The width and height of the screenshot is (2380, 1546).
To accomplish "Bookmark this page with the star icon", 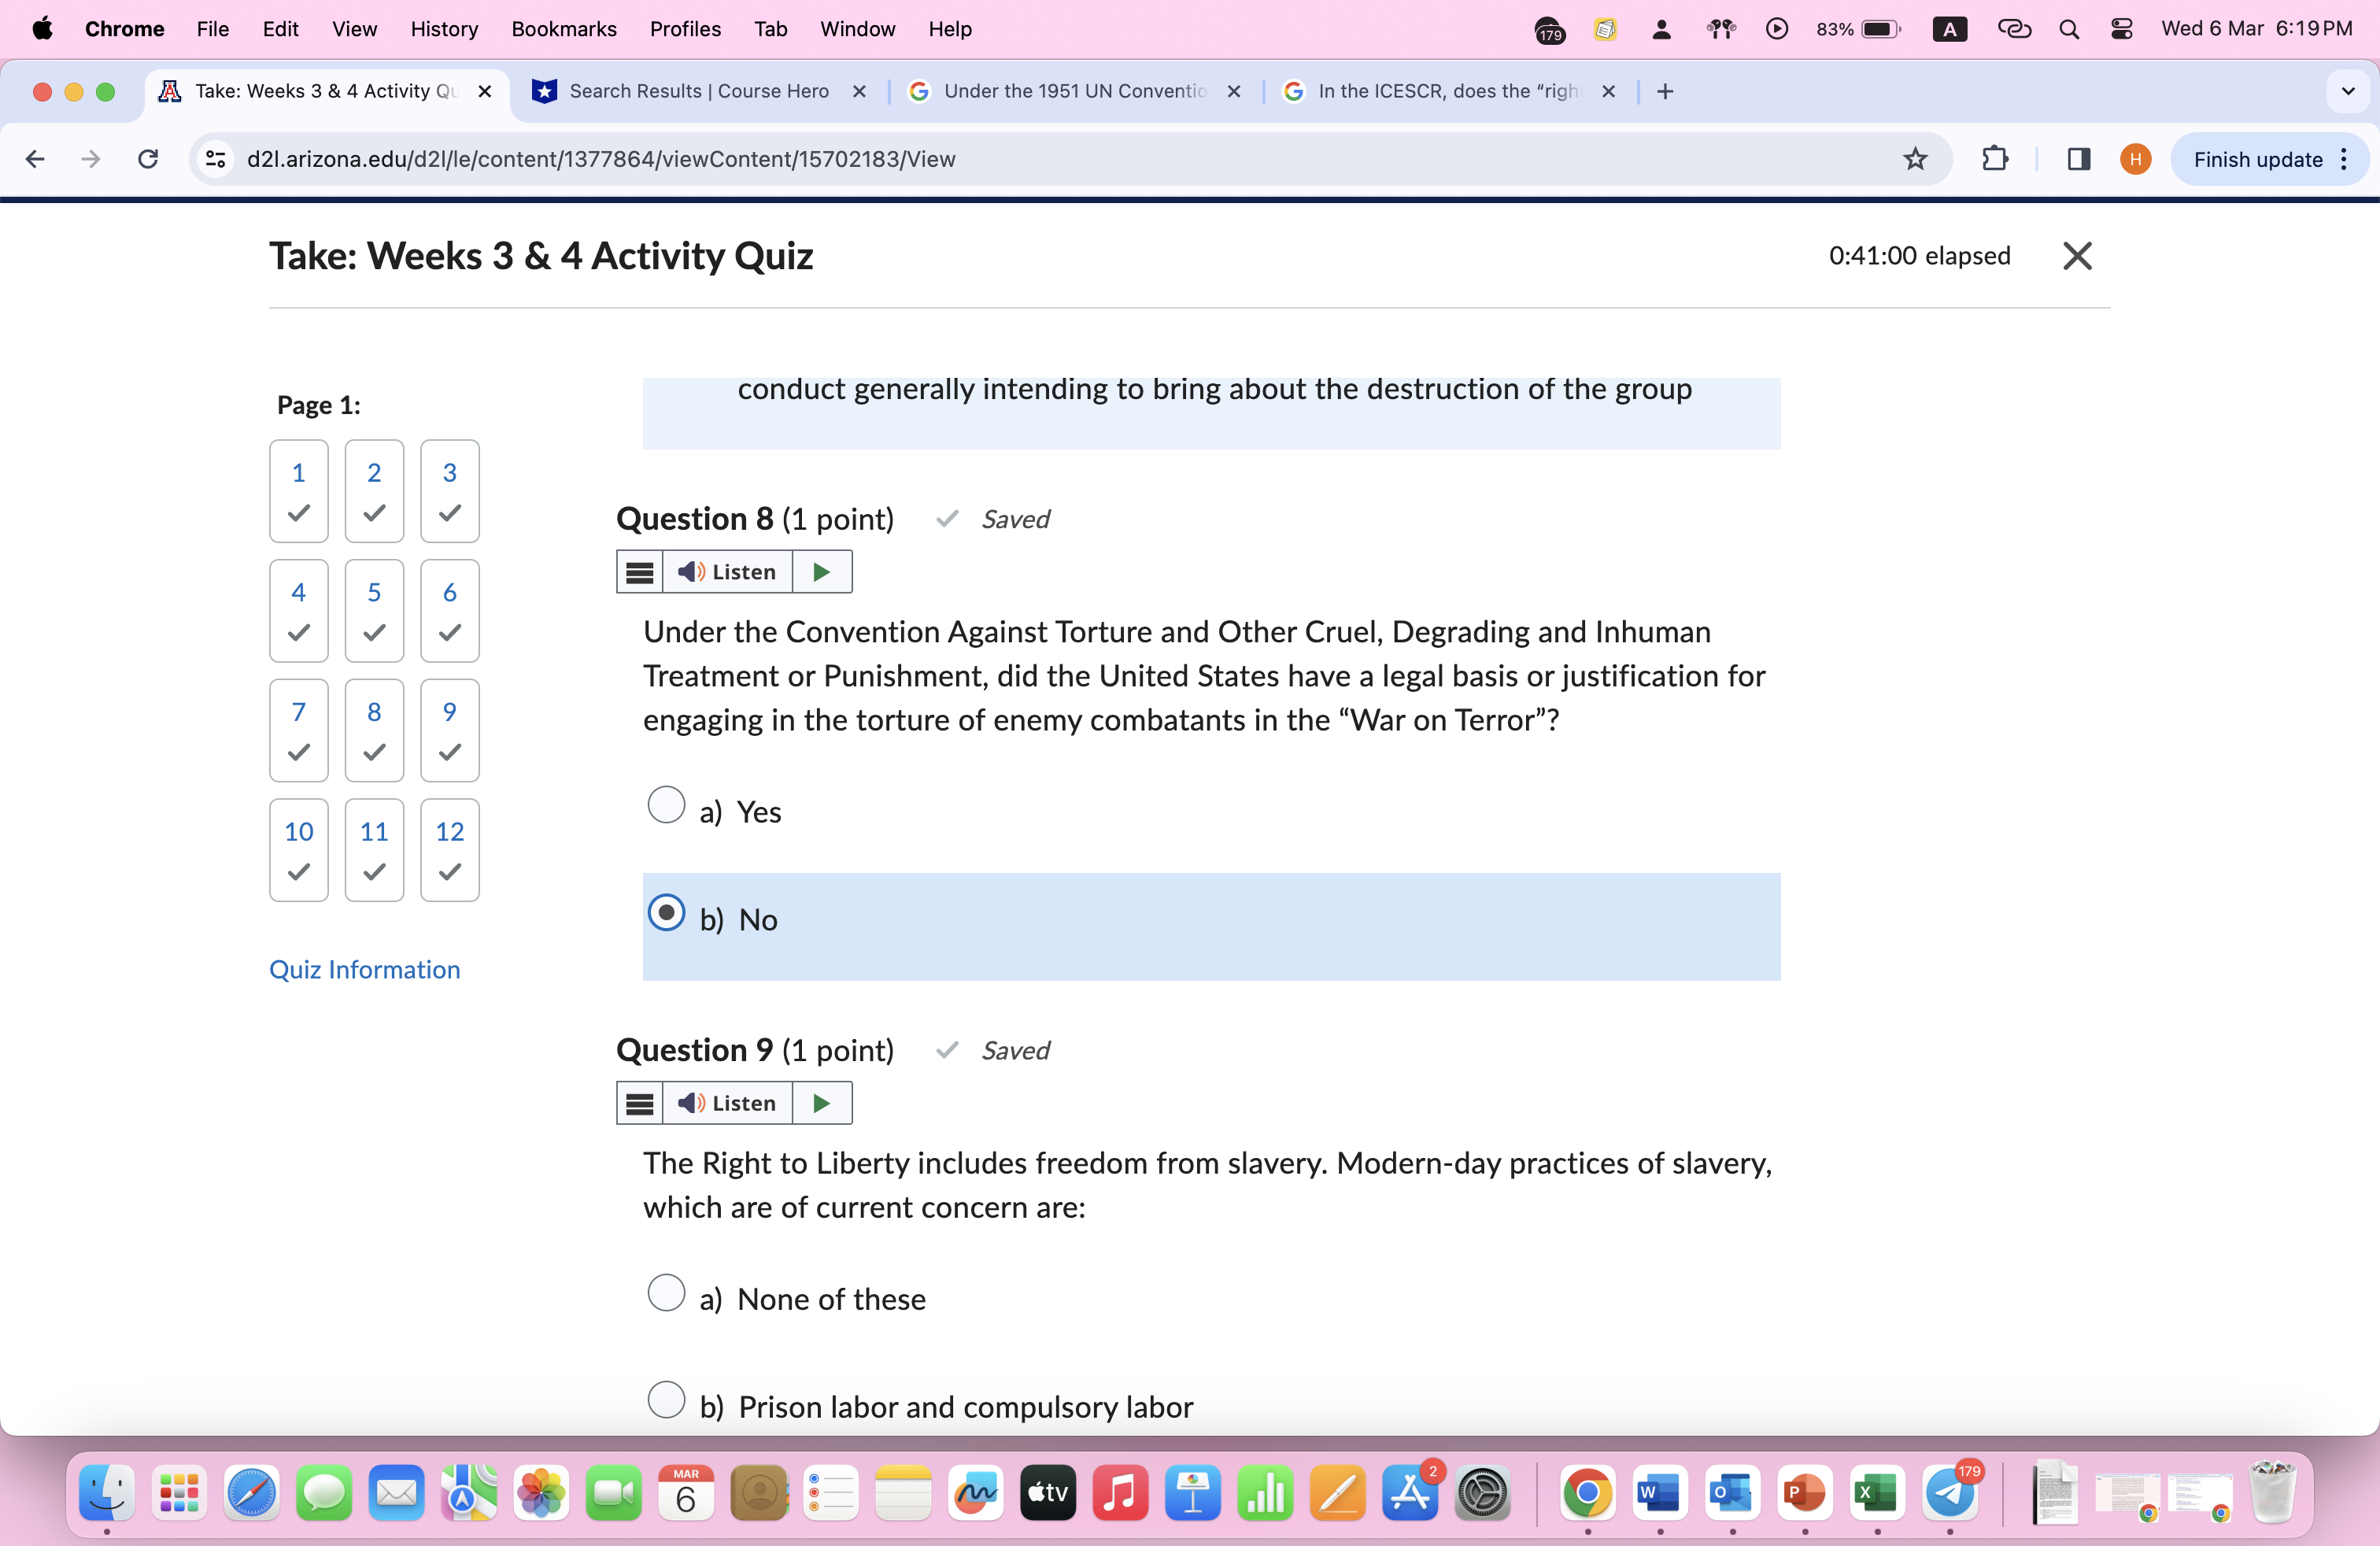I will point(1914,159).
